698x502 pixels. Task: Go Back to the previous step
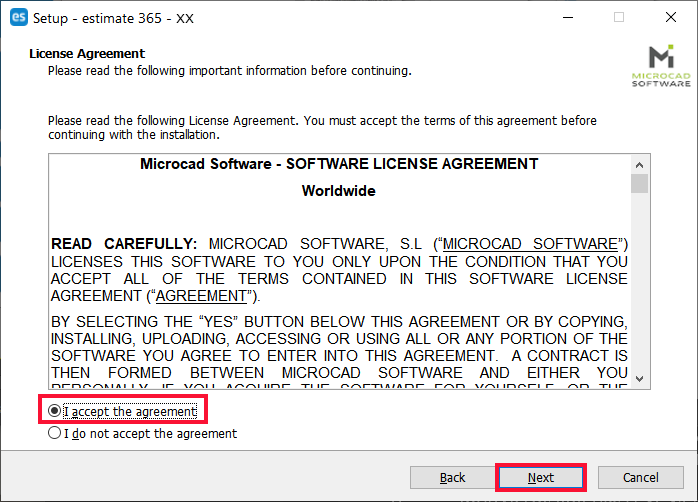point(452,478)
